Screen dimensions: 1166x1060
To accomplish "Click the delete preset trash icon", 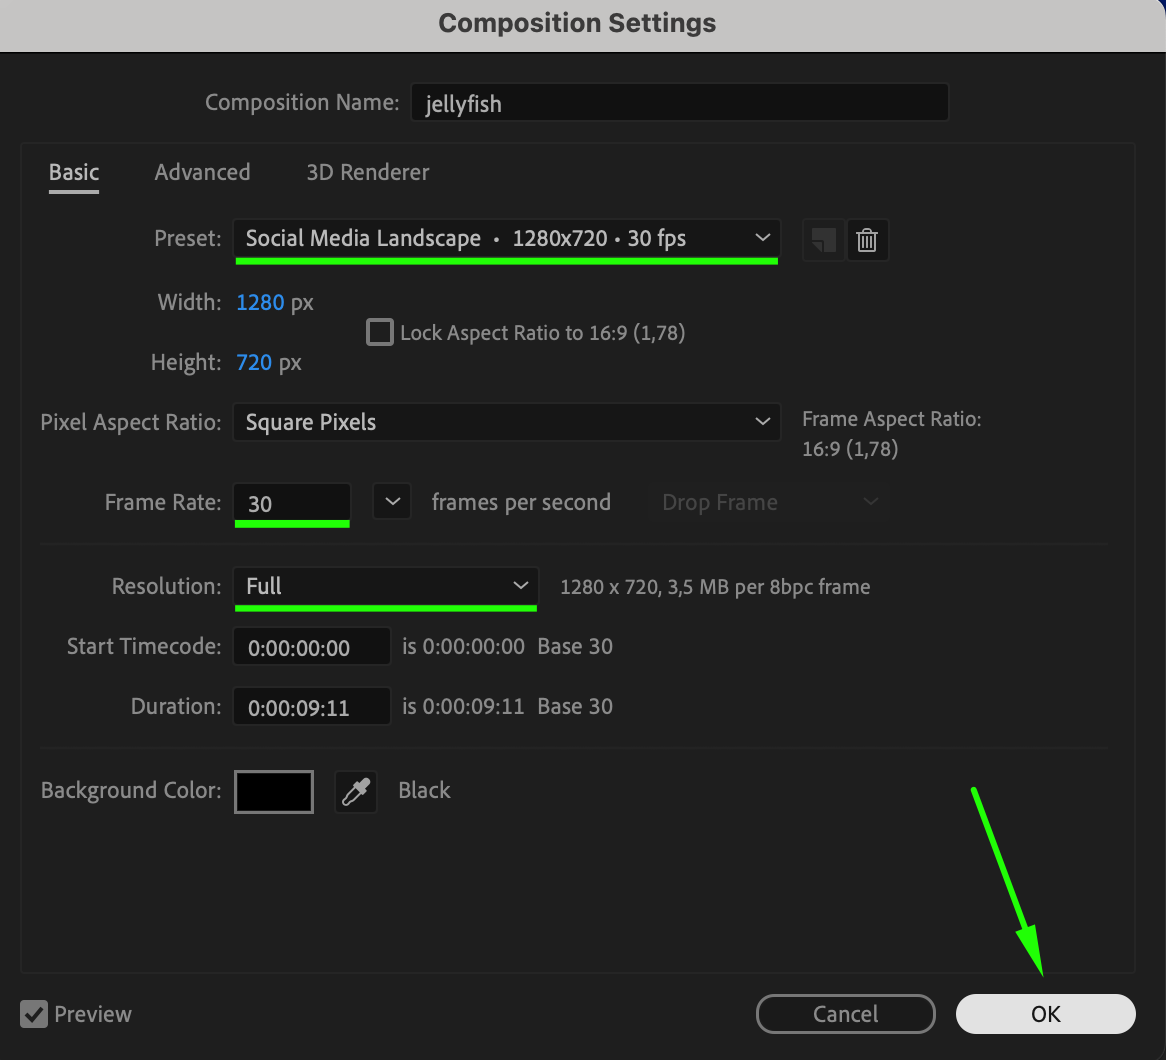I will [867, 240].
